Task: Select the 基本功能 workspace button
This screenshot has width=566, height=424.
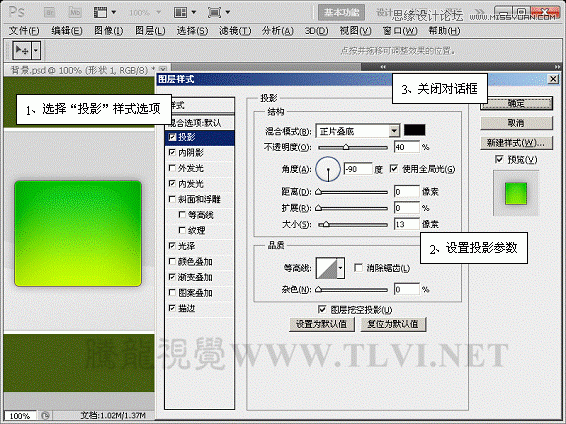Action: click(x=341, y=13)
